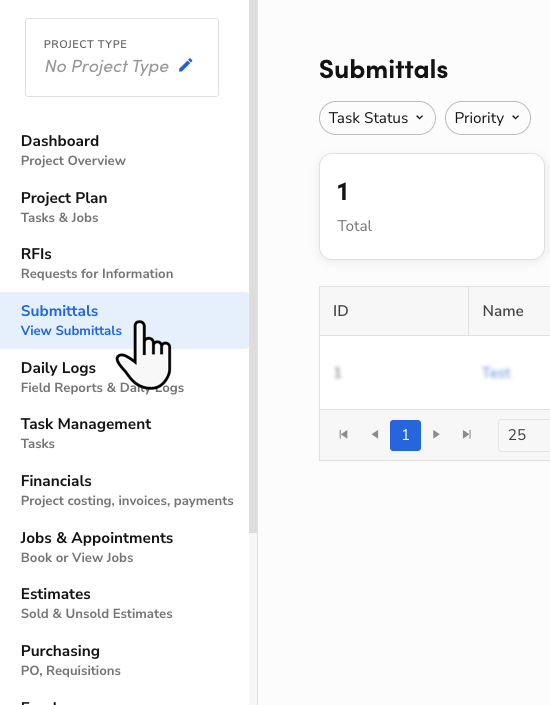Go to previous page arrow
Screen dimensions: 550x705
pos(375,434)
